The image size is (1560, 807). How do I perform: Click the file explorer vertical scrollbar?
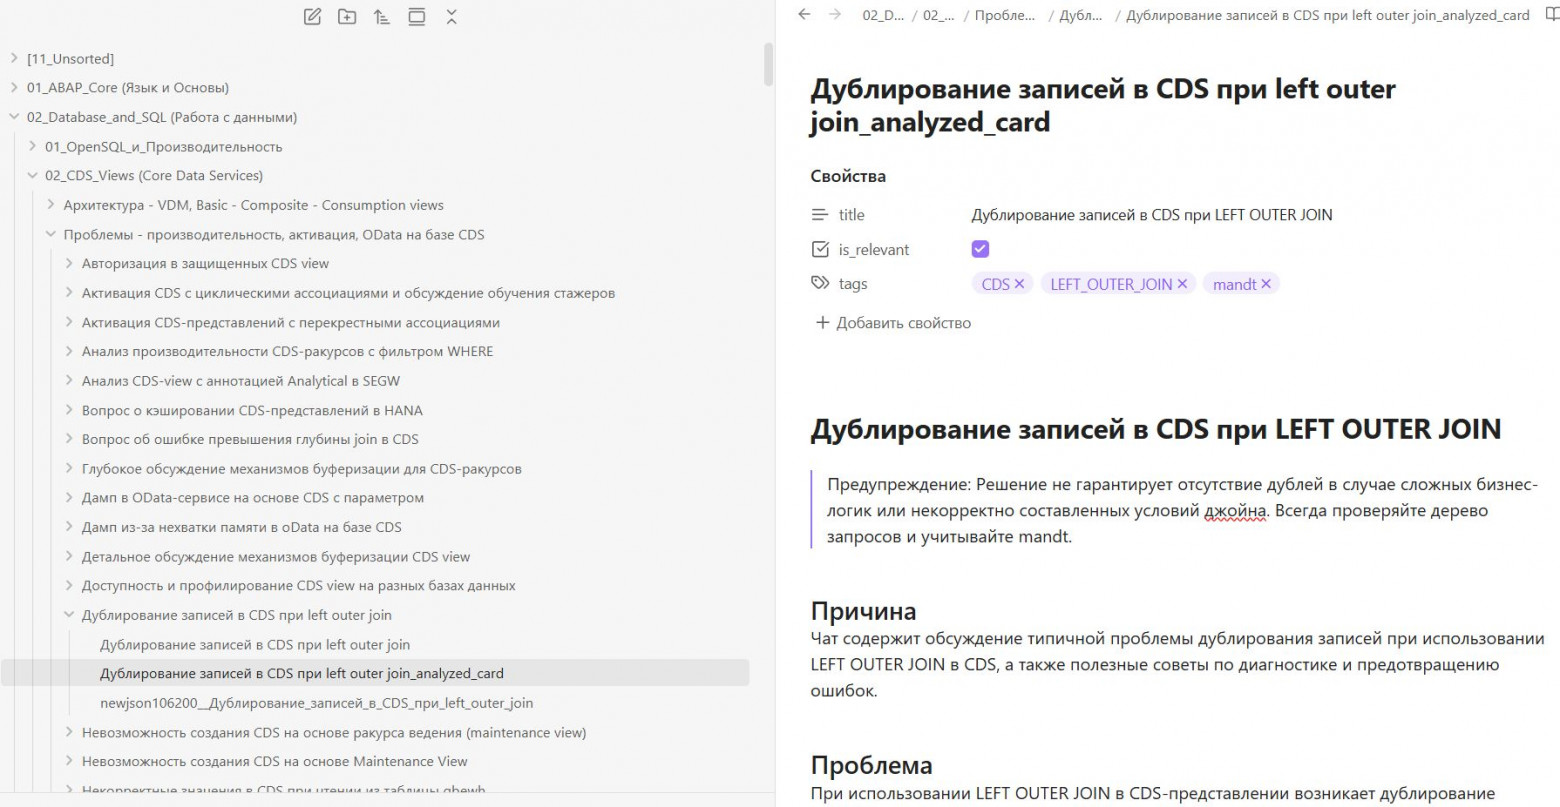tap(768, 65)
